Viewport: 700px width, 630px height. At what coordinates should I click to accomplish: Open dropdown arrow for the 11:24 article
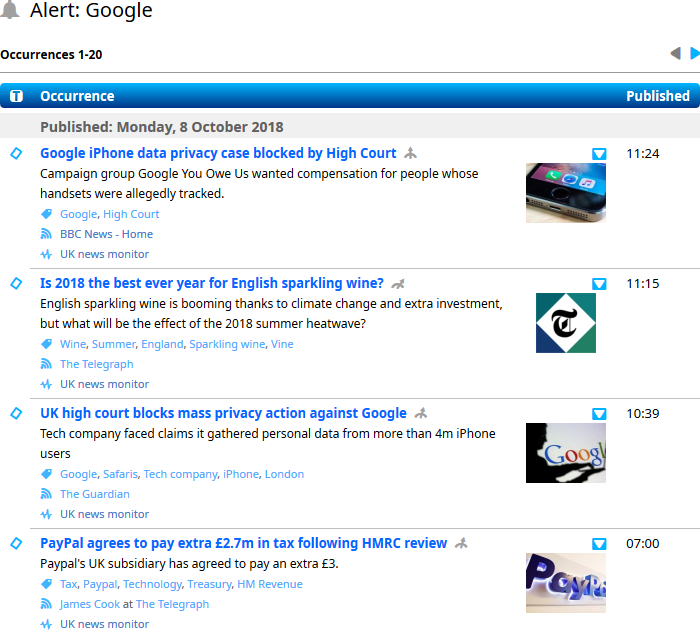599,154
